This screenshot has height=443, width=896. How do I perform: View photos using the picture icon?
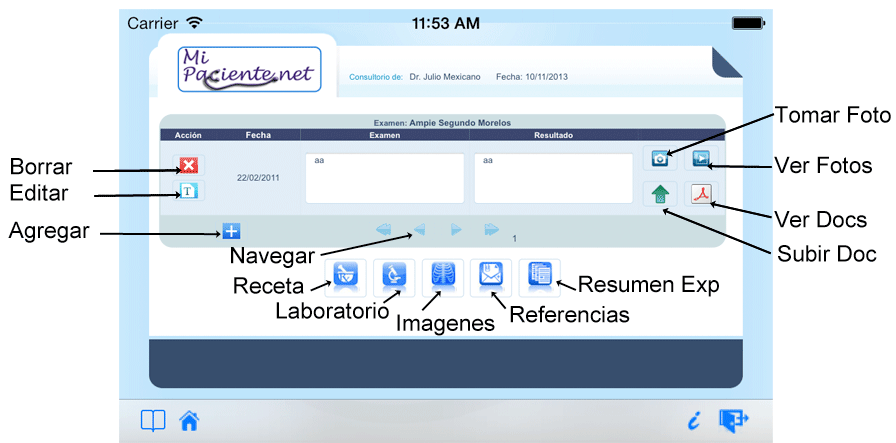(x=701, y=159)
